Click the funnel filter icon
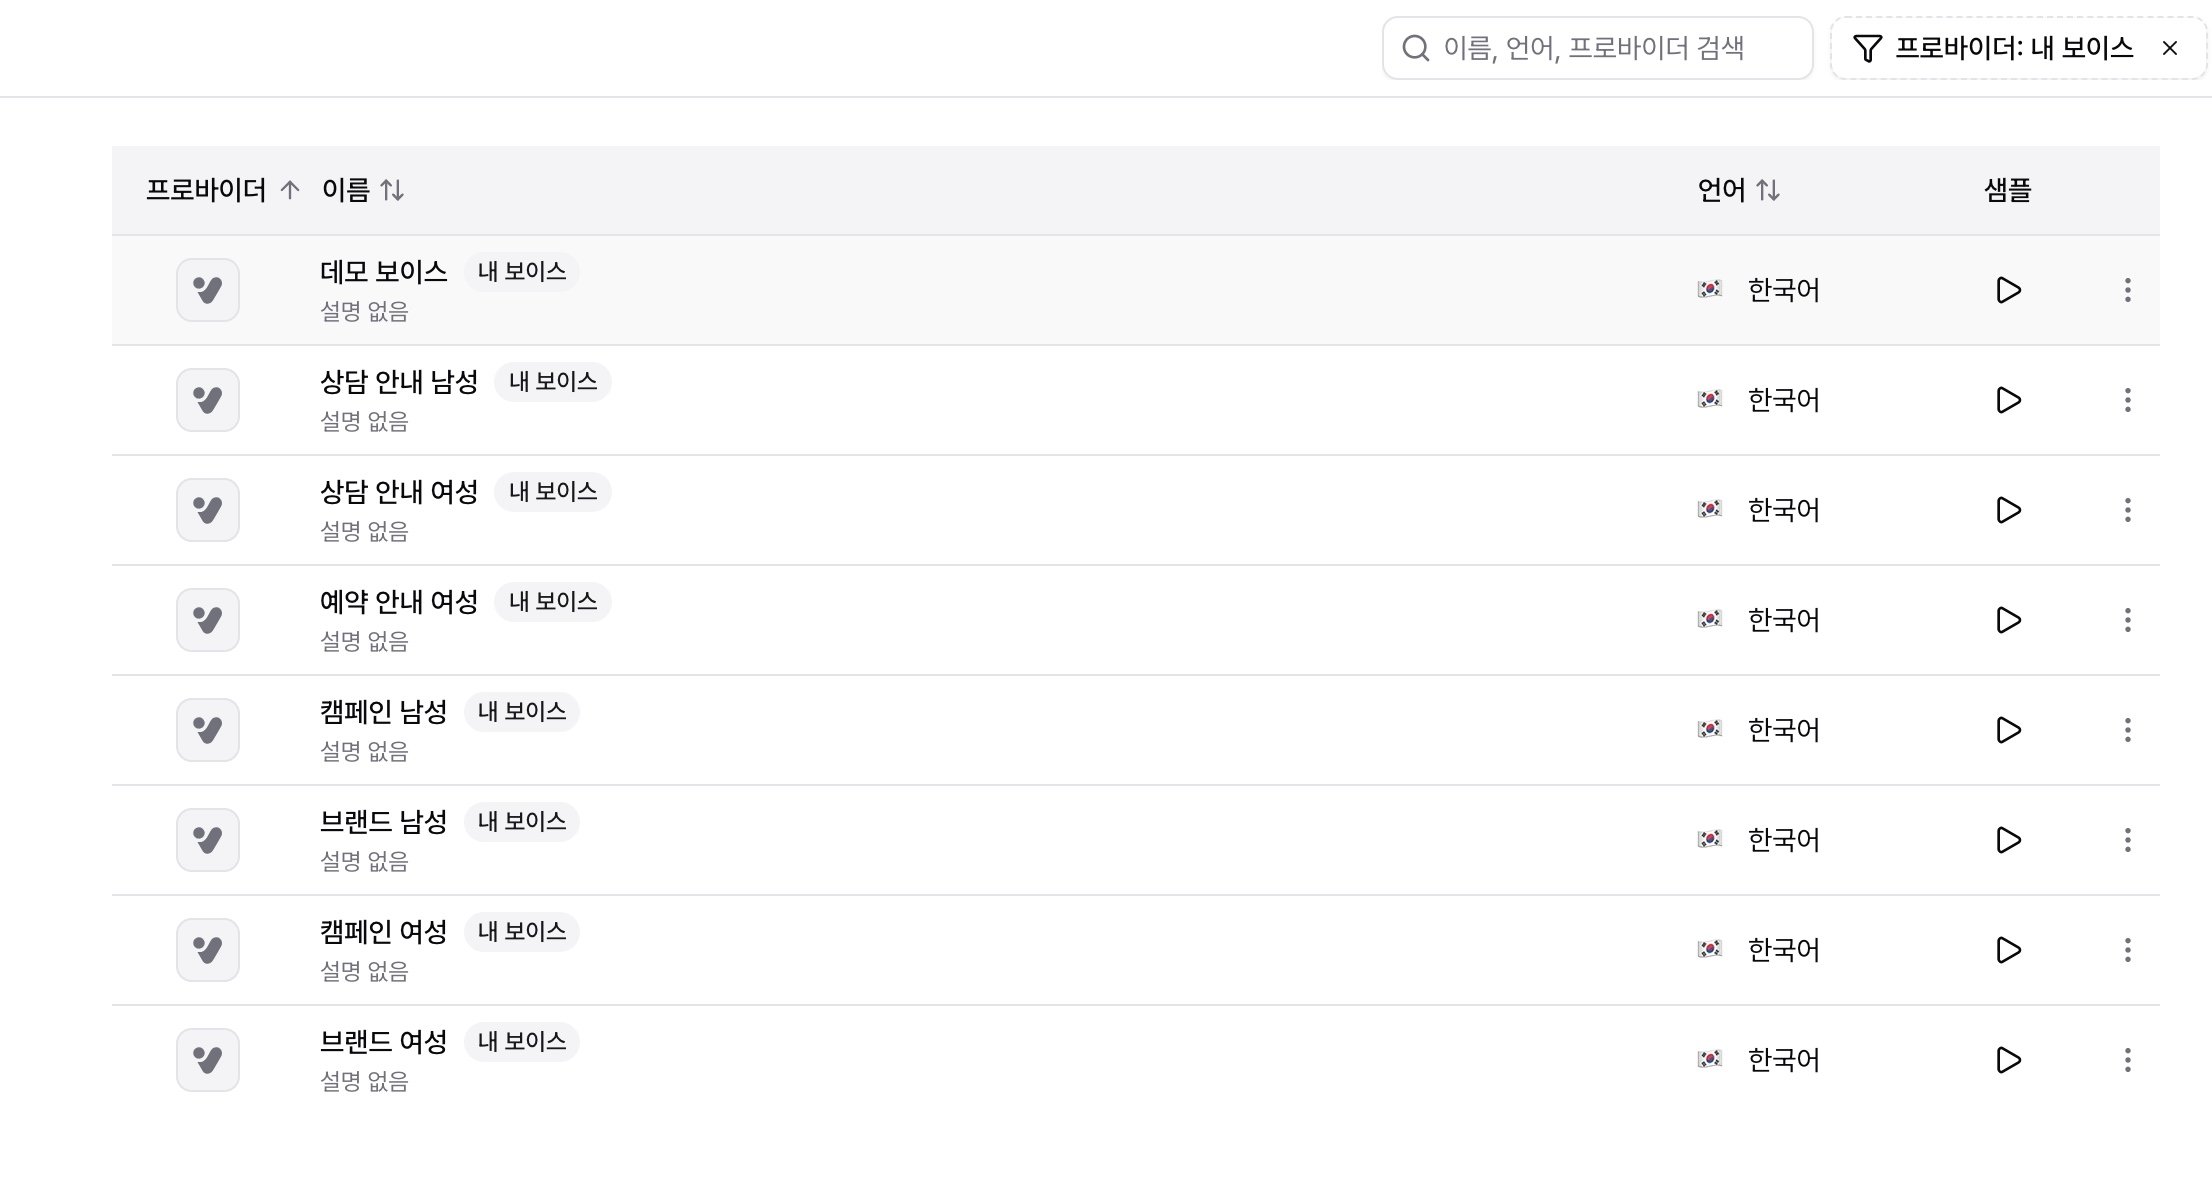This screenshot has height=1180, width=2212. (1867, 48)
